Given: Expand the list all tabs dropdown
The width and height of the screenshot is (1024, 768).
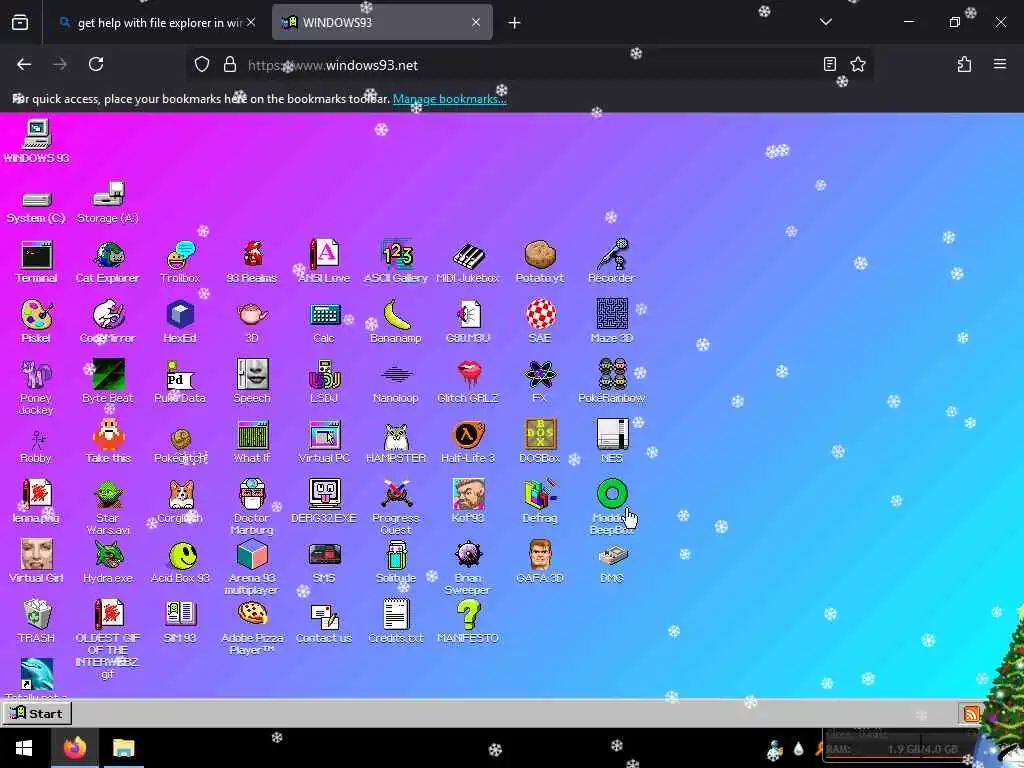Looking at the screenshot, I should (x=825, y=22).
